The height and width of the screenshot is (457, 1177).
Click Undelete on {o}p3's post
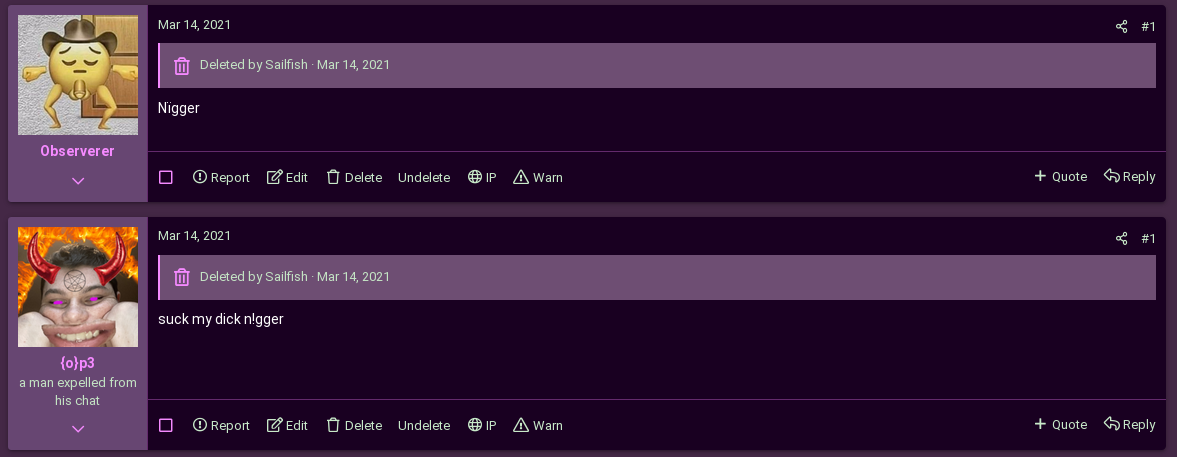[424, 425]
